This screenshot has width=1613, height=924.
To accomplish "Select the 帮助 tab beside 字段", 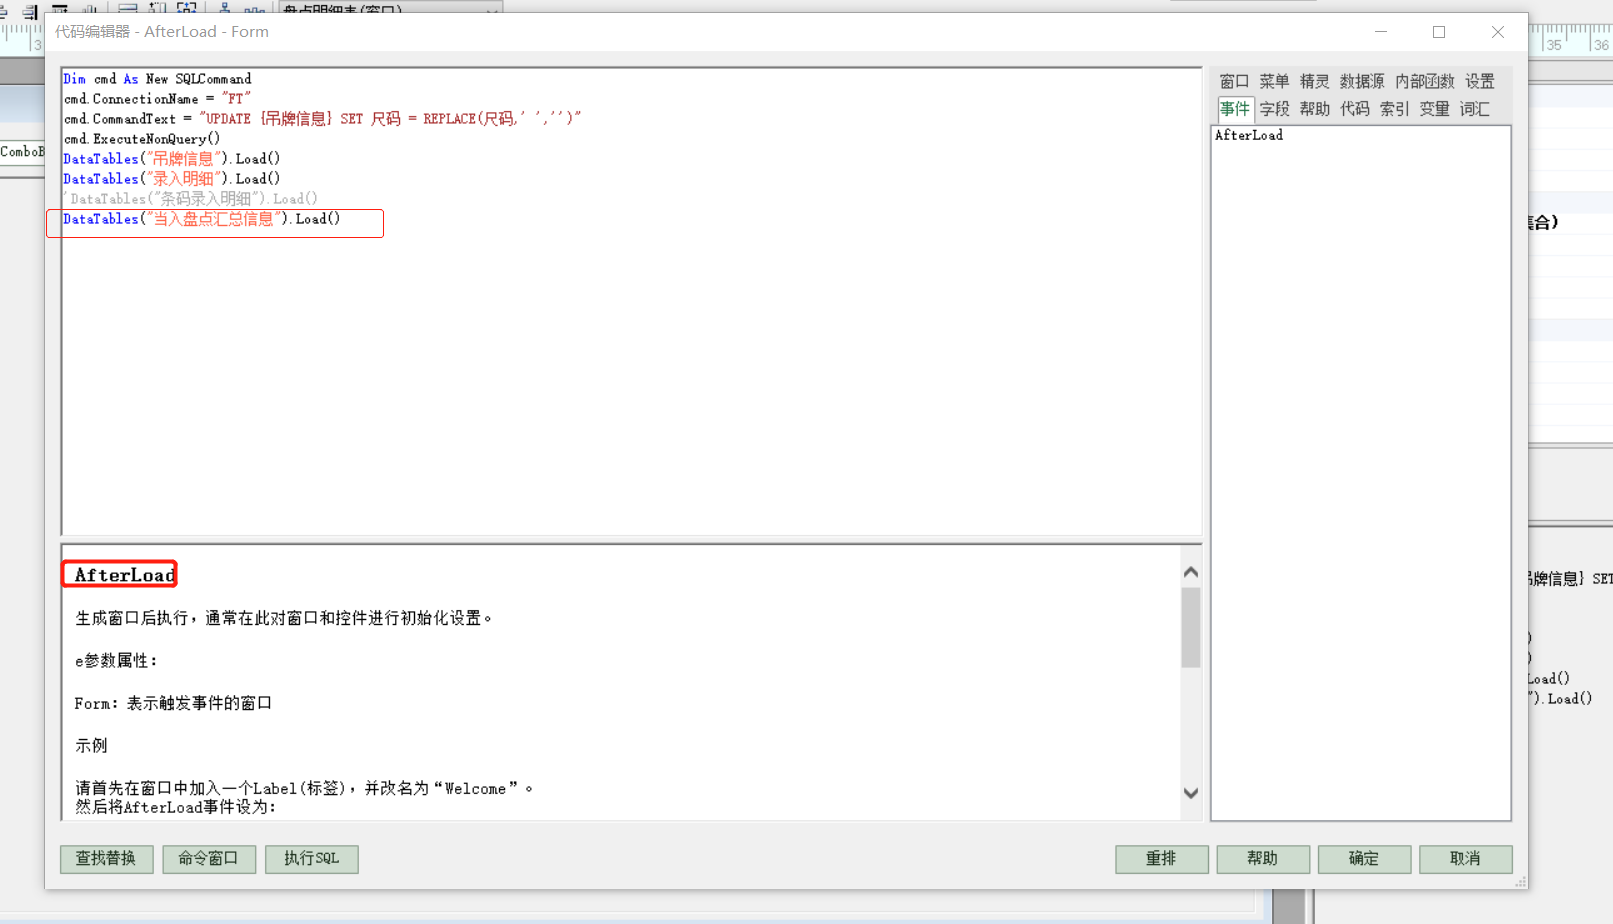I will tap(1314, 109).
